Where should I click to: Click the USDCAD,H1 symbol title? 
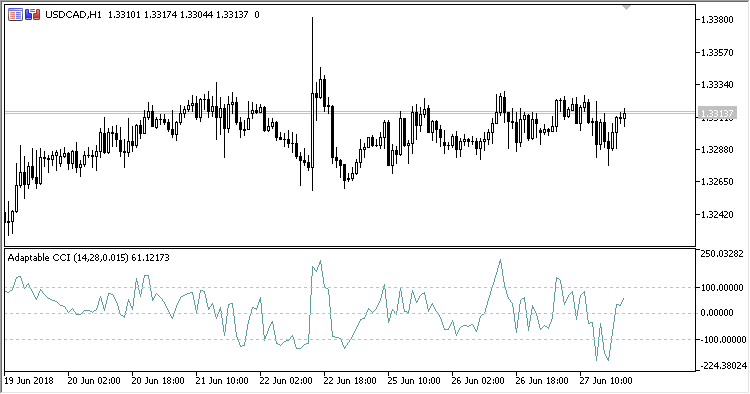tap(73, 15)
